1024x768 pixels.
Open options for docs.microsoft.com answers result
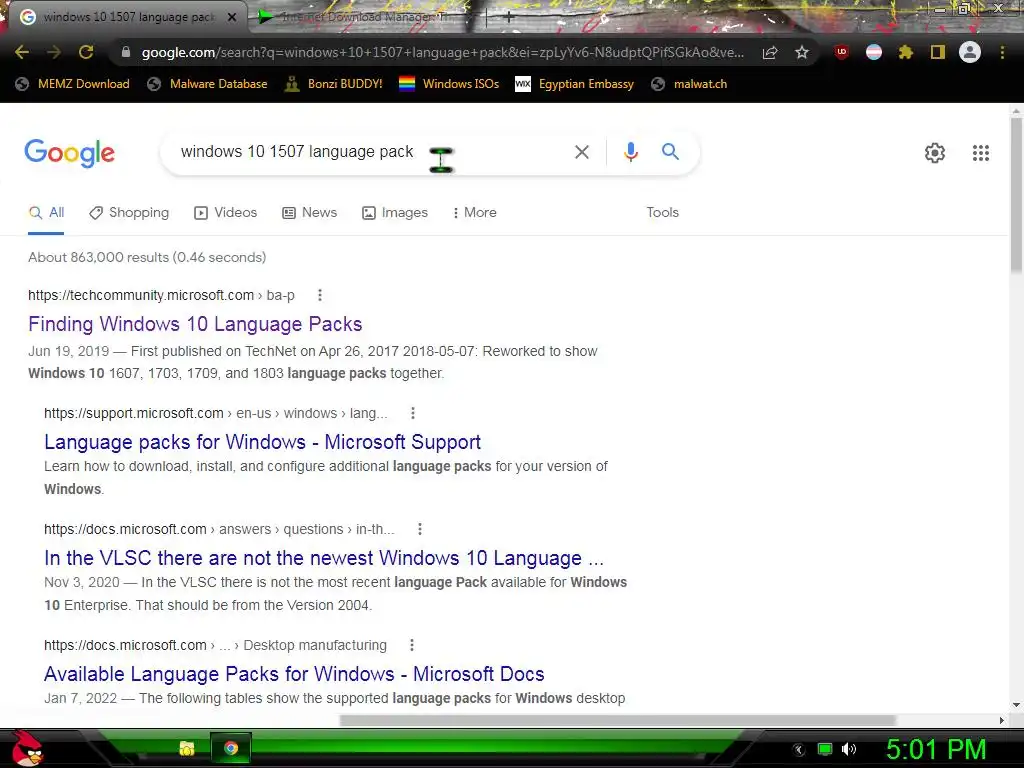tap(420, 529)
